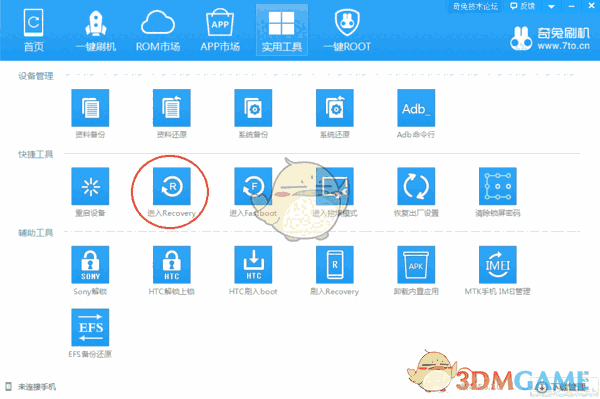Select the 实用工具 tab
Viewport: 600px width, 399px height.
click(x=282, y=30)
